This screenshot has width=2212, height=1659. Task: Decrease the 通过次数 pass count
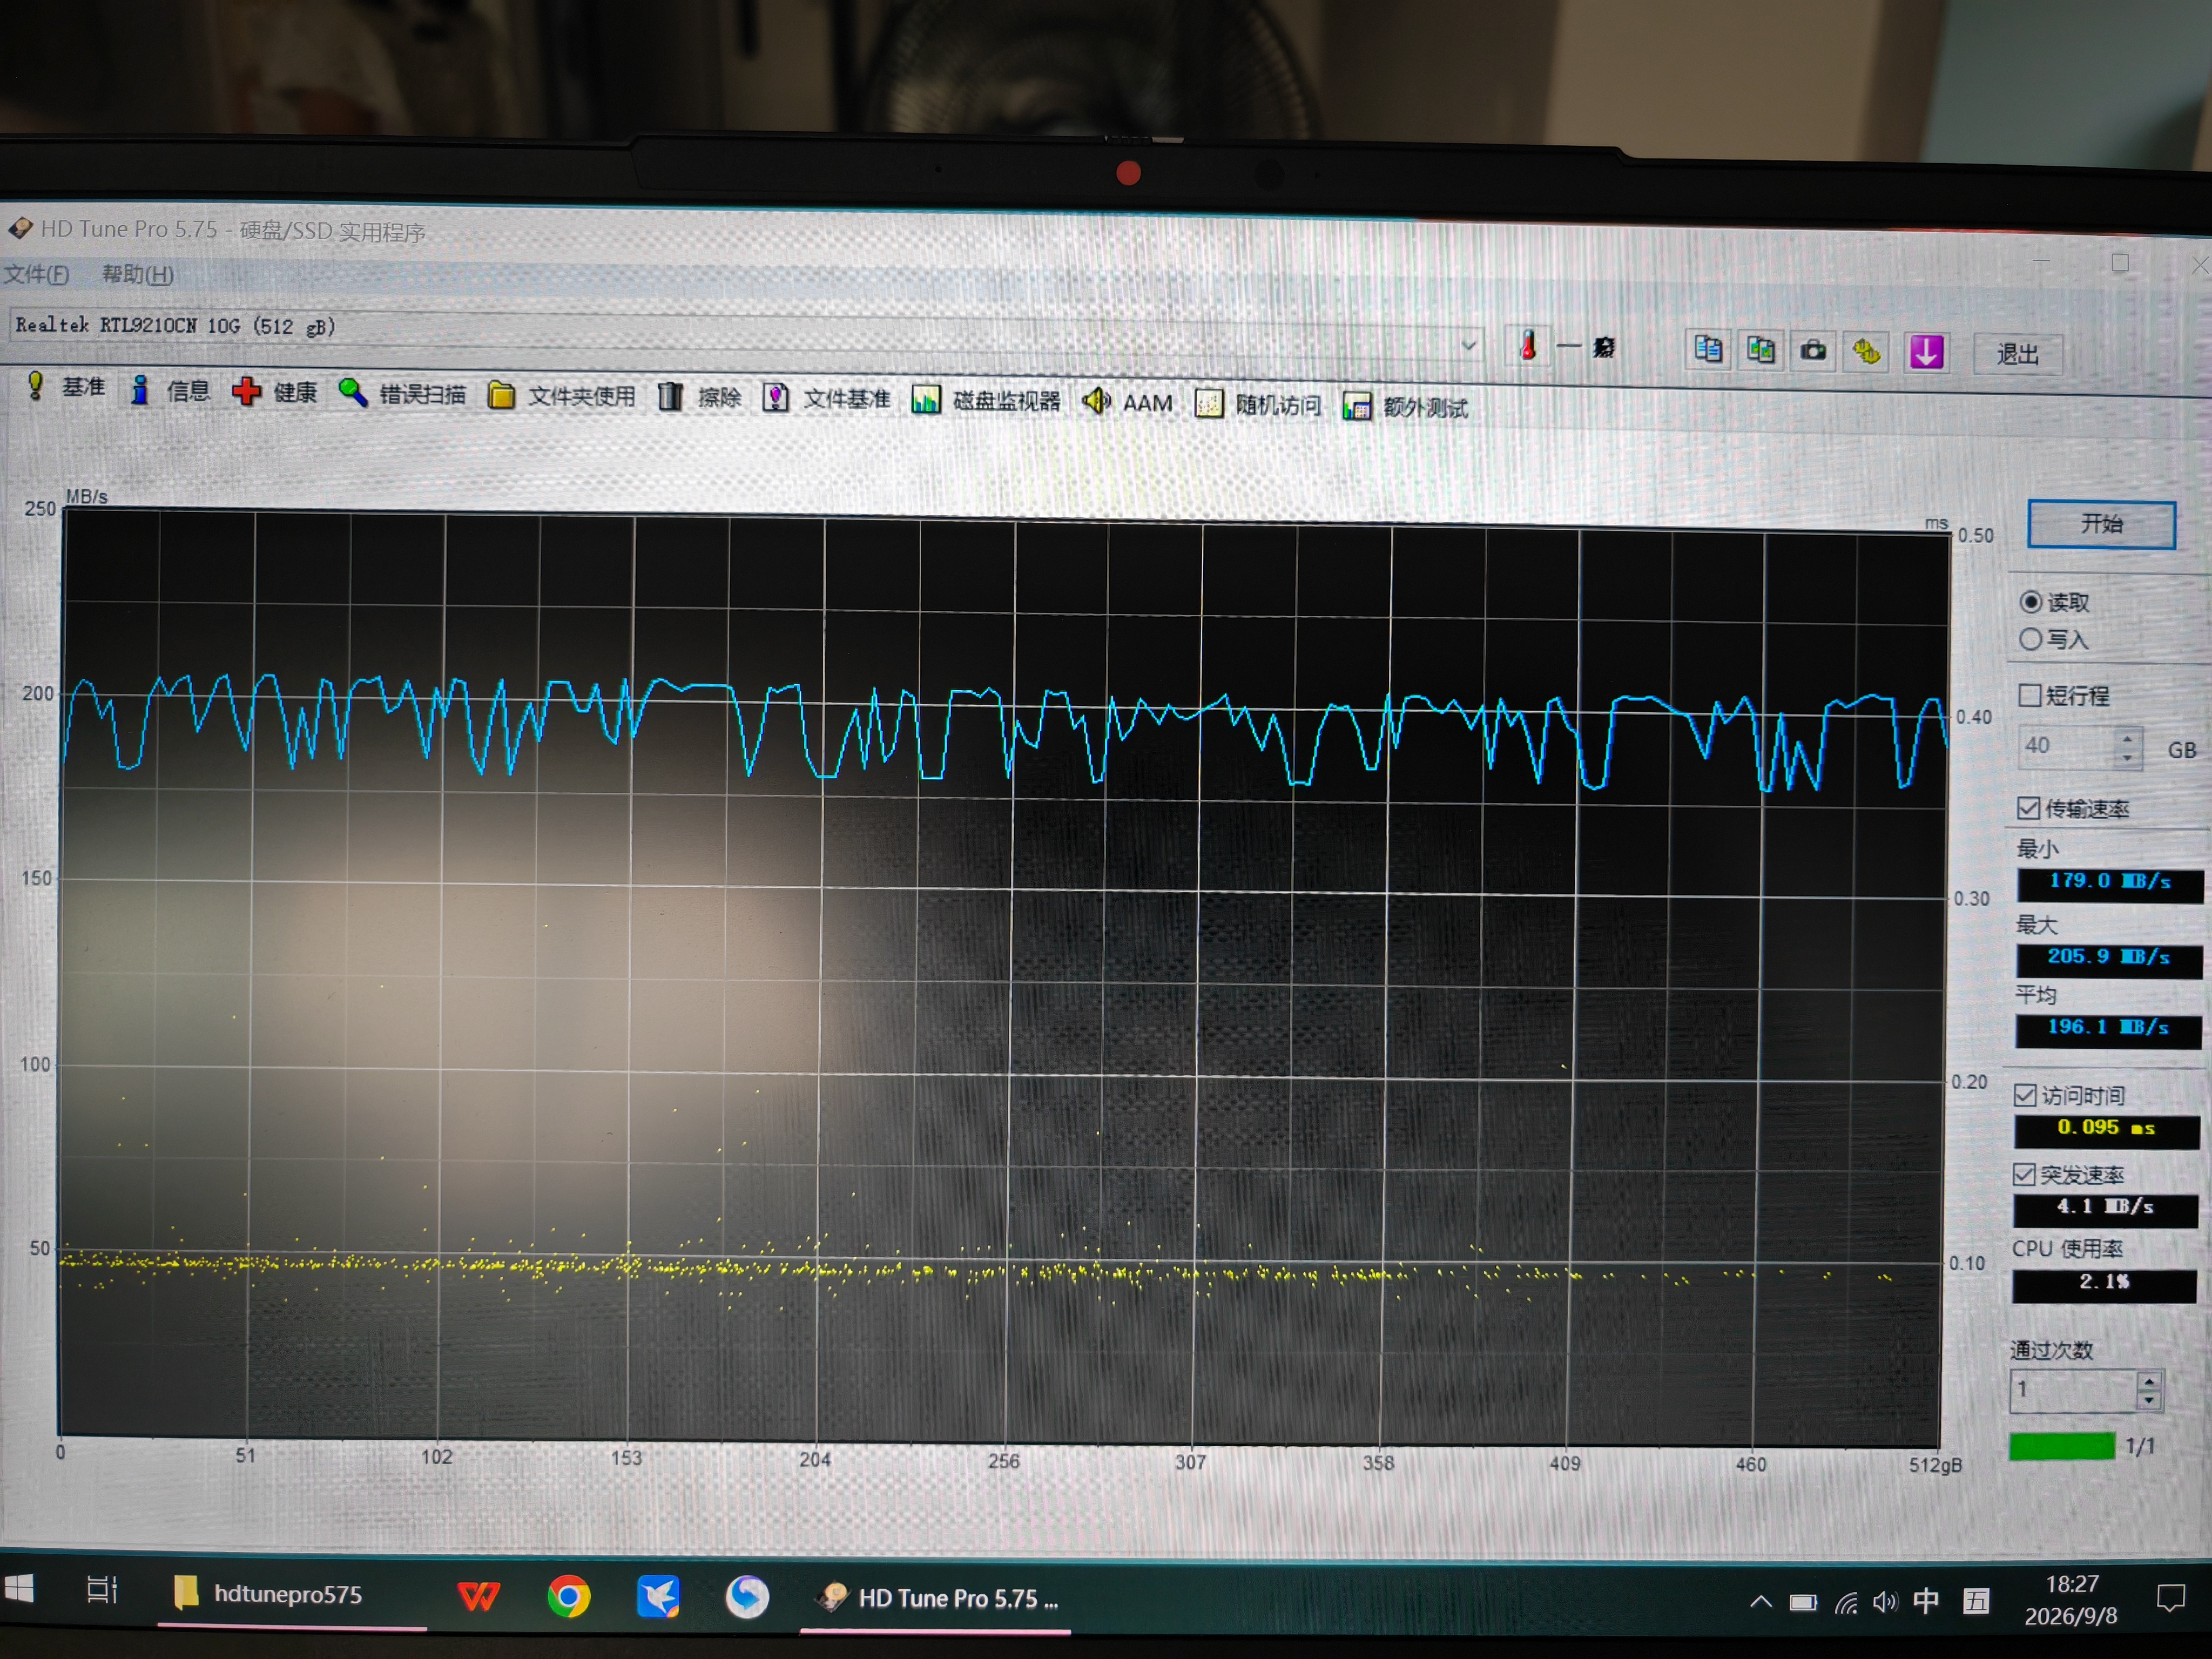click(2148, 1400)
